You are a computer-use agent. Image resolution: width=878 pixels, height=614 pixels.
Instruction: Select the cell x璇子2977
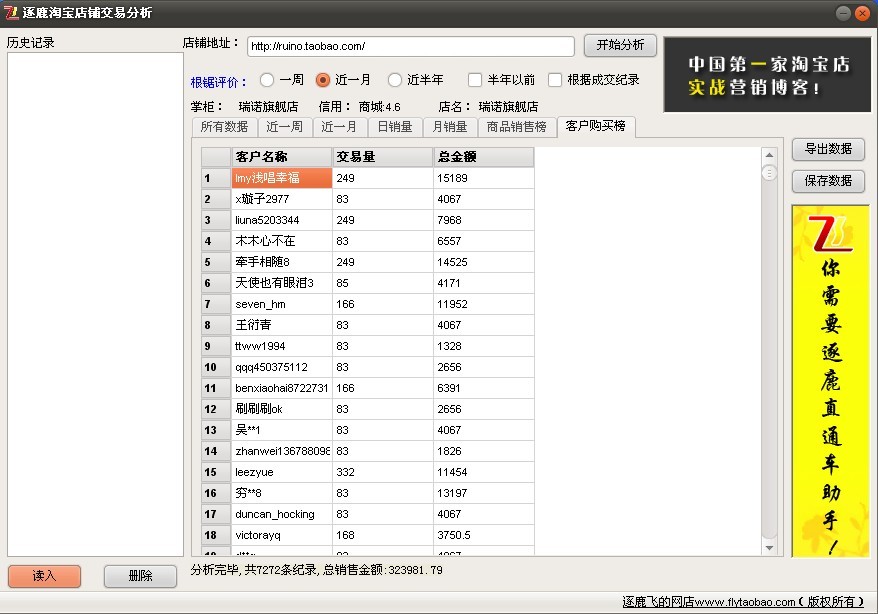pos(282,199)
